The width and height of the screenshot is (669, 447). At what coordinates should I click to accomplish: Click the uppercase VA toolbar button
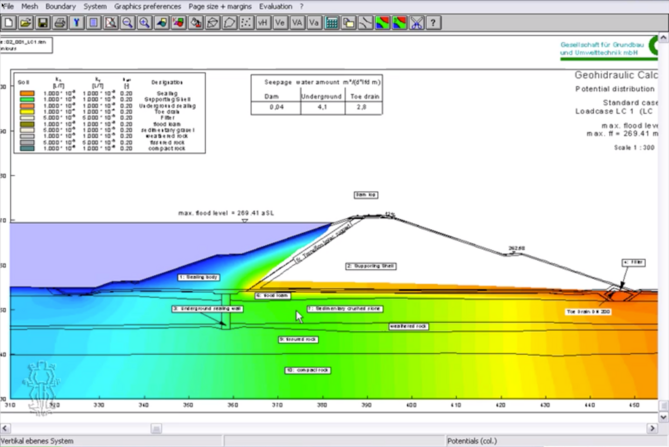pos(297,22)
